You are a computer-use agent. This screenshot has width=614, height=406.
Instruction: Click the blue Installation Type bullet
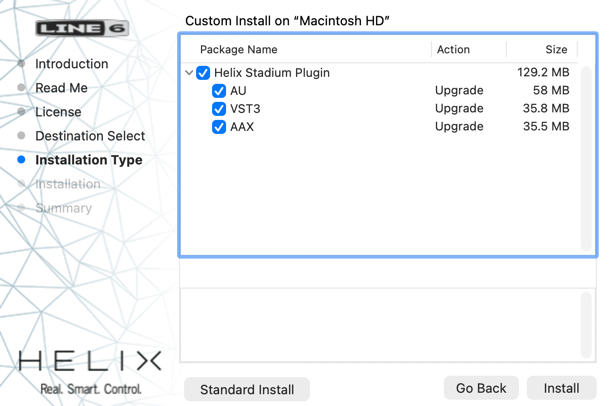click(22, 160)
